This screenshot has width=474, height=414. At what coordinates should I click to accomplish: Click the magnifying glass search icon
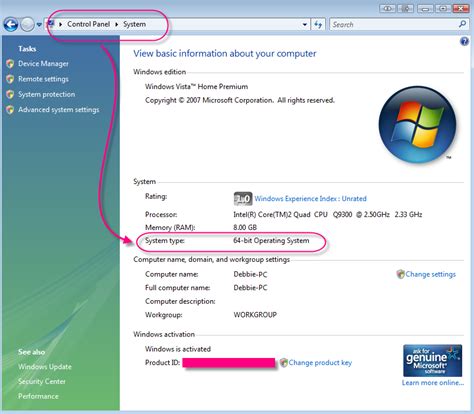point(462,24)
